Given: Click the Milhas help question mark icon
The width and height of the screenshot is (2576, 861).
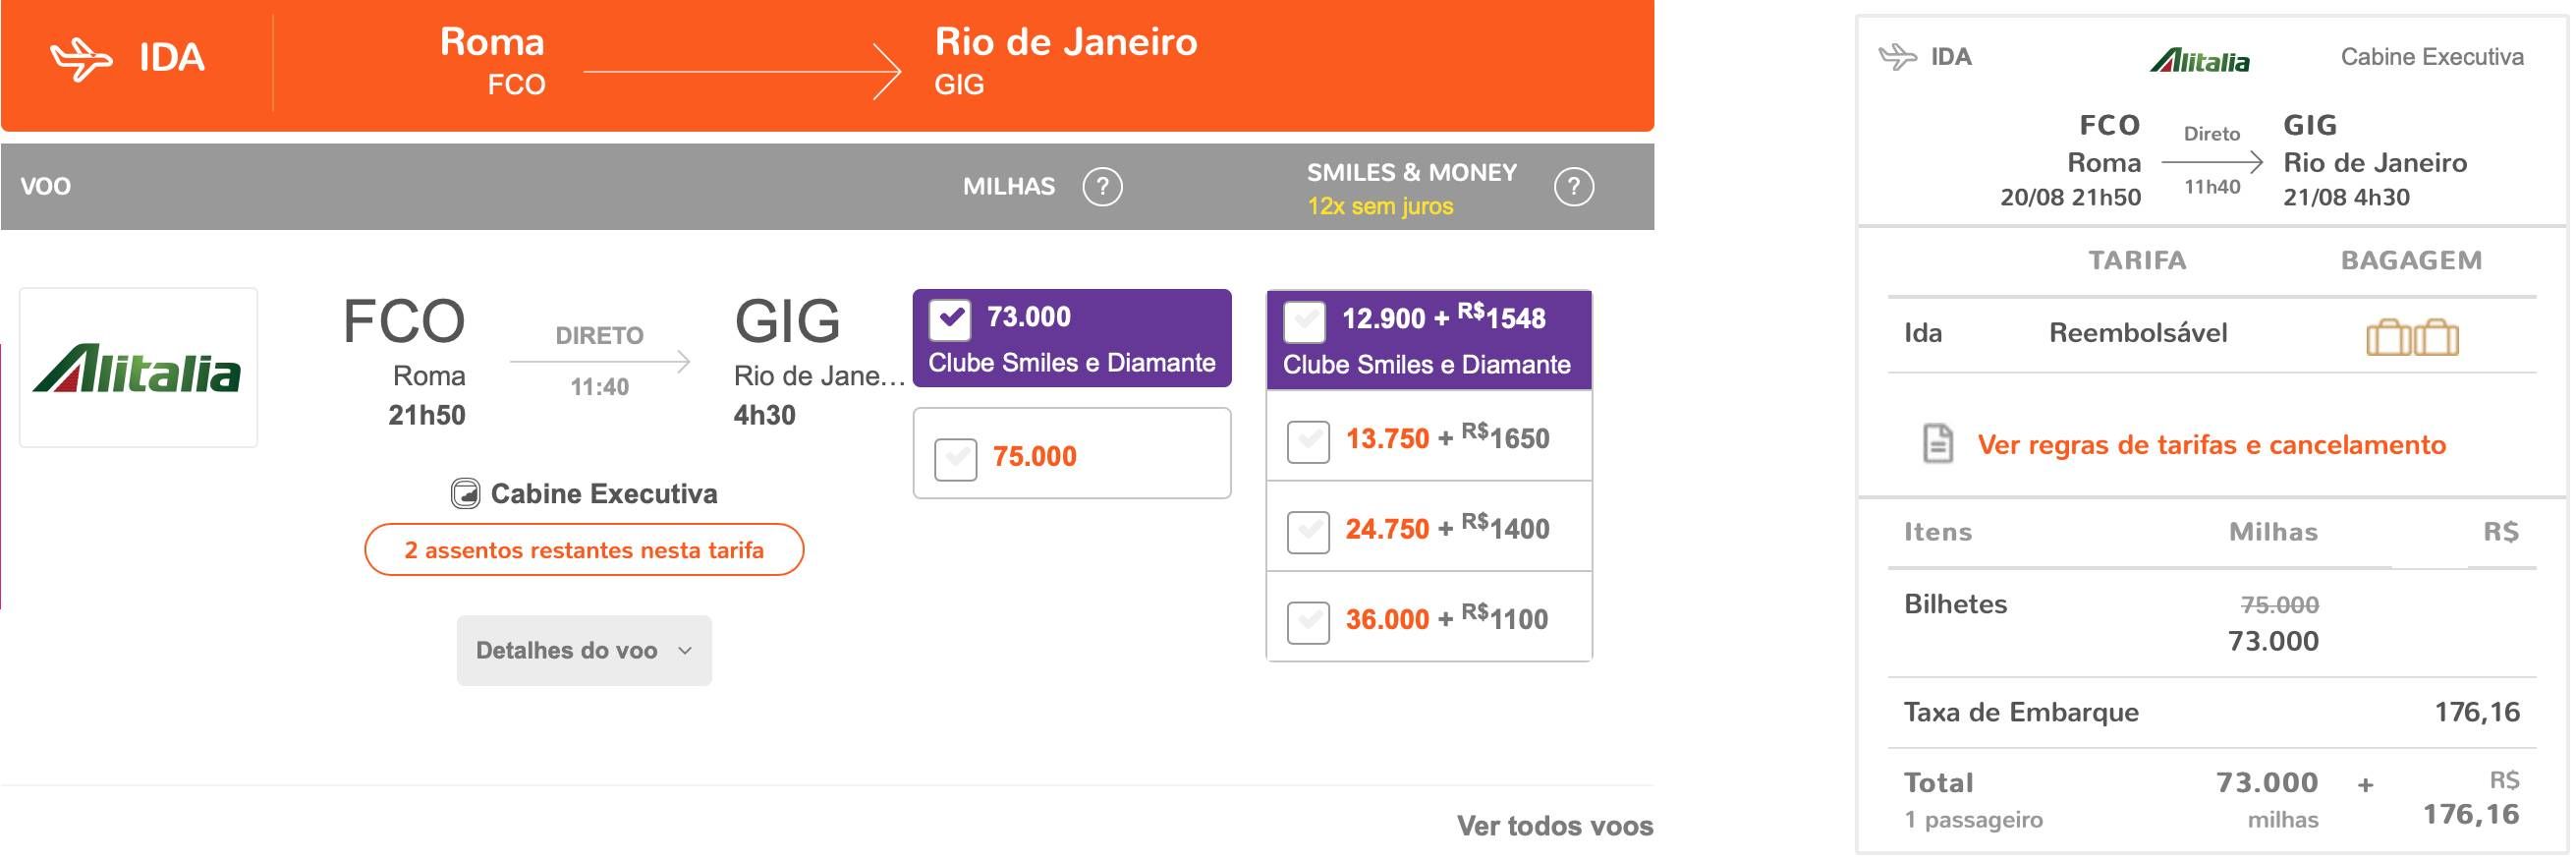Looking at the screenshot, I should click(1102, 186).
